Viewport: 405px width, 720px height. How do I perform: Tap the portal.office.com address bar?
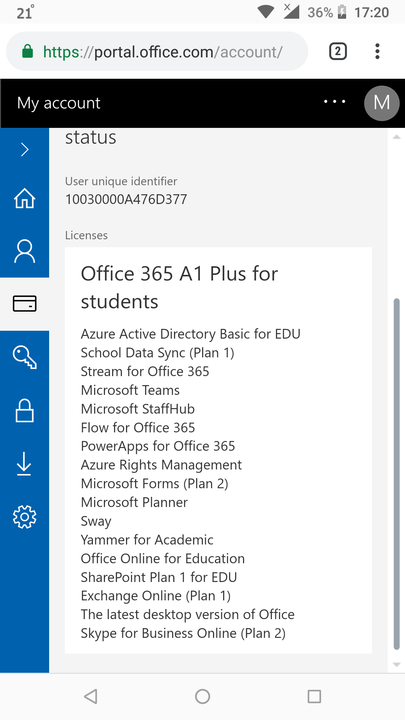coord(157,51)
